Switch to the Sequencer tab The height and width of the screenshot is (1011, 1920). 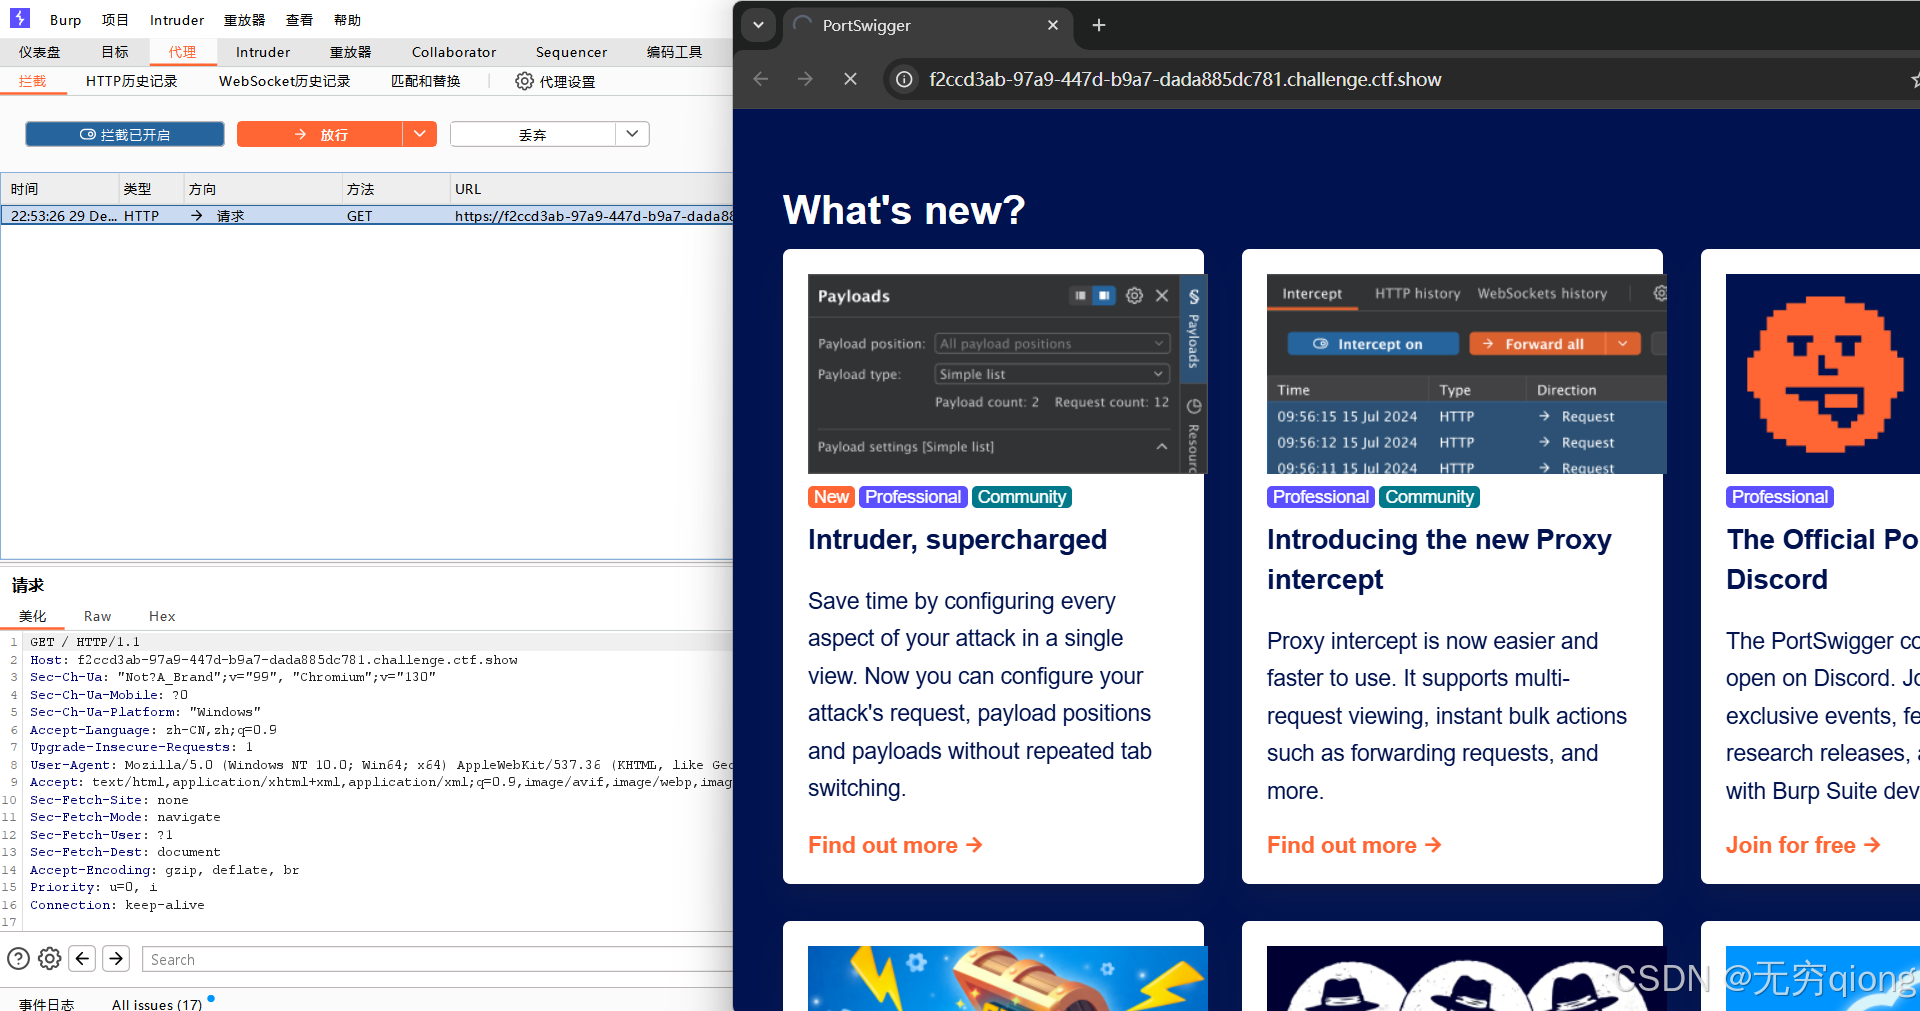click(571, 52)
